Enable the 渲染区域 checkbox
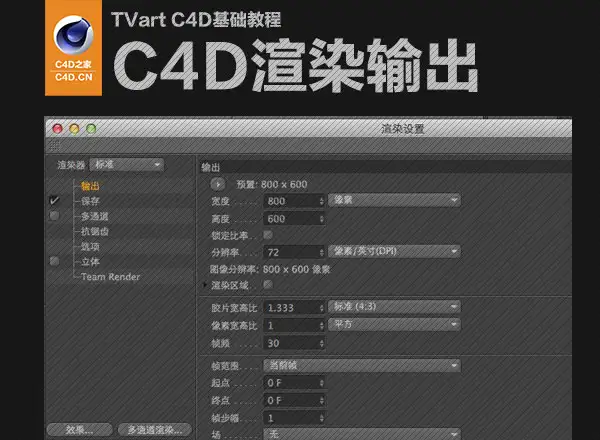 pyautogui.click(x=268, y=284)
